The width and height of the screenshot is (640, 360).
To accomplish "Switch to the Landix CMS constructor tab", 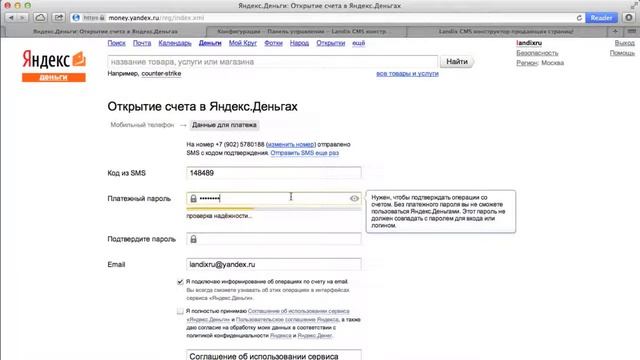I will click(506, 31).
